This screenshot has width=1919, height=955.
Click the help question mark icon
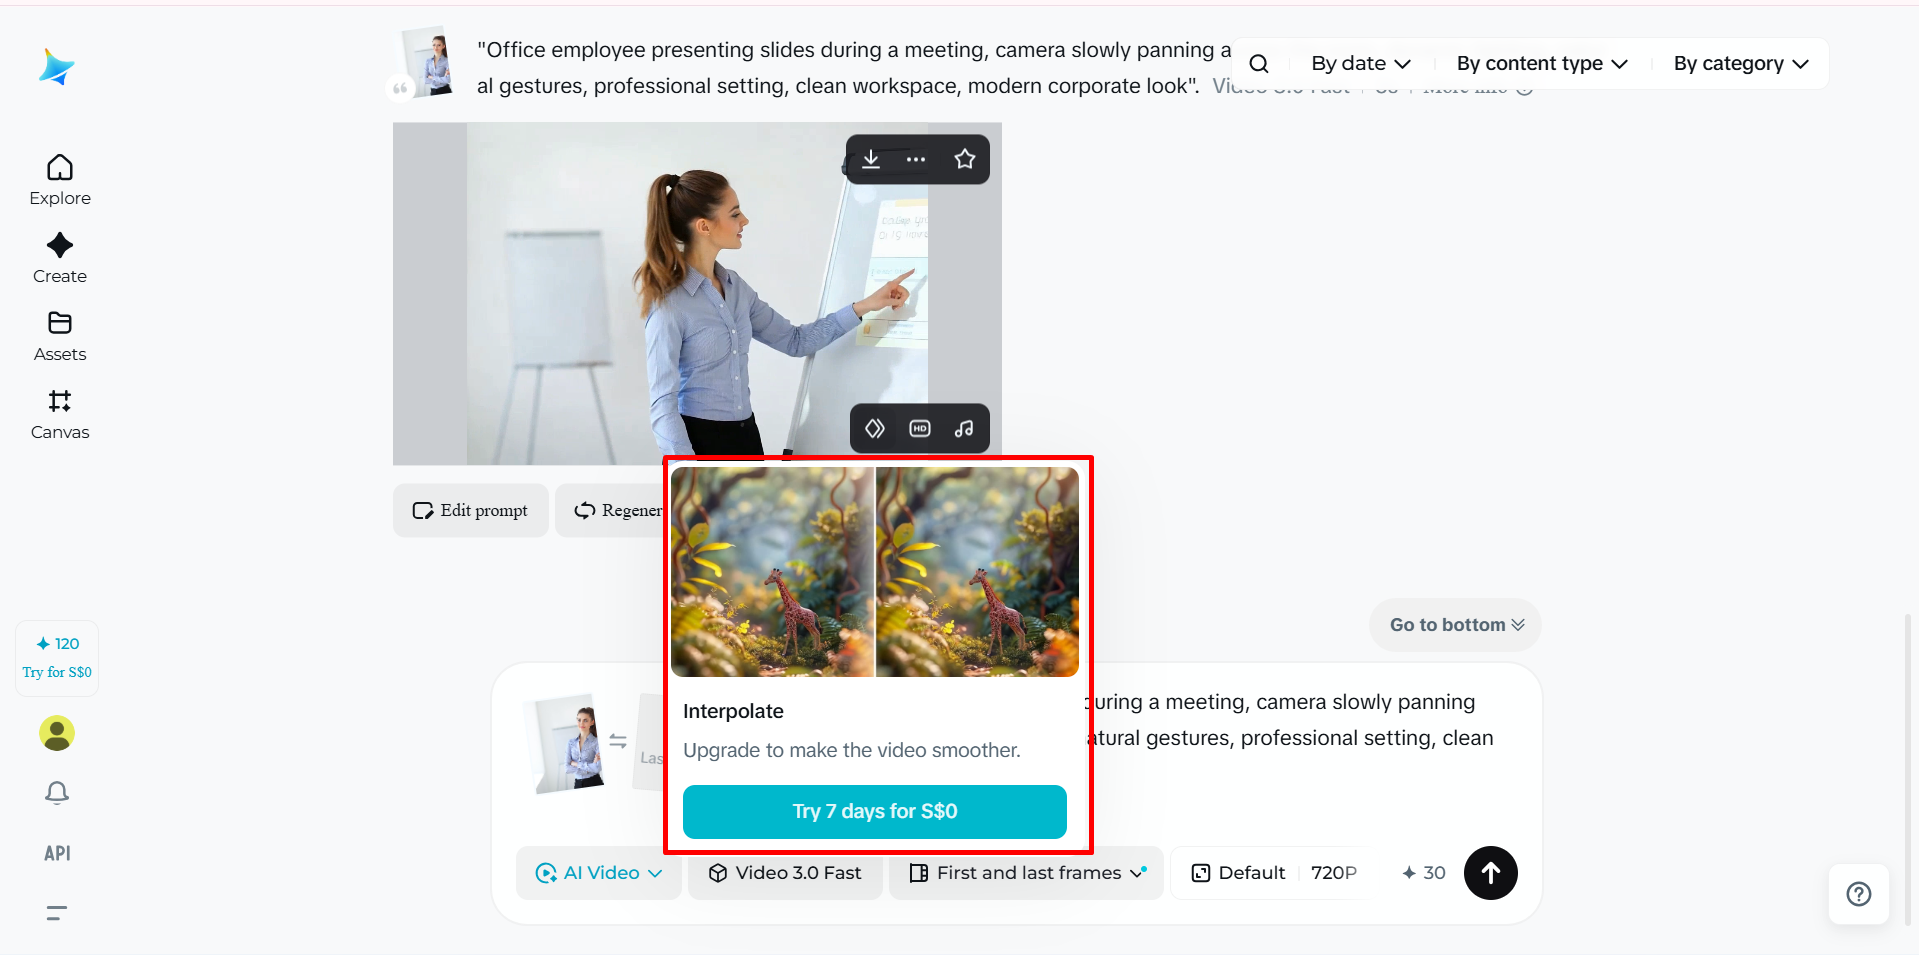click(x=1859, y=894)
